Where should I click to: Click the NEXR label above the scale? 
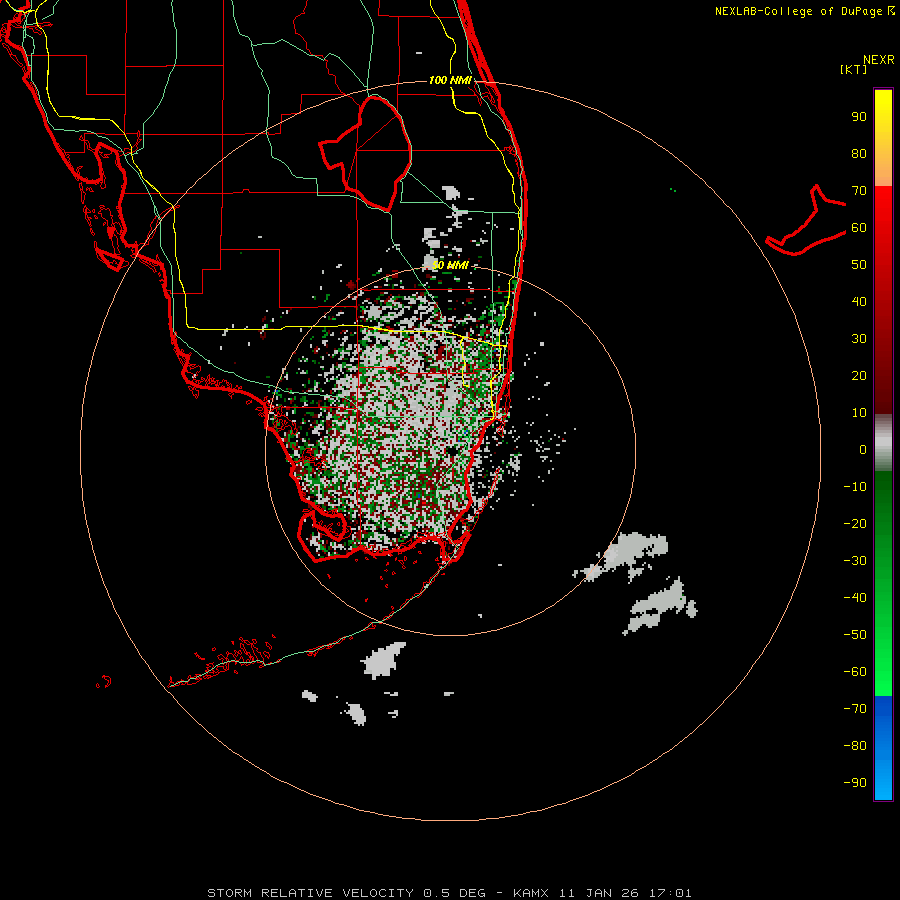879,60
